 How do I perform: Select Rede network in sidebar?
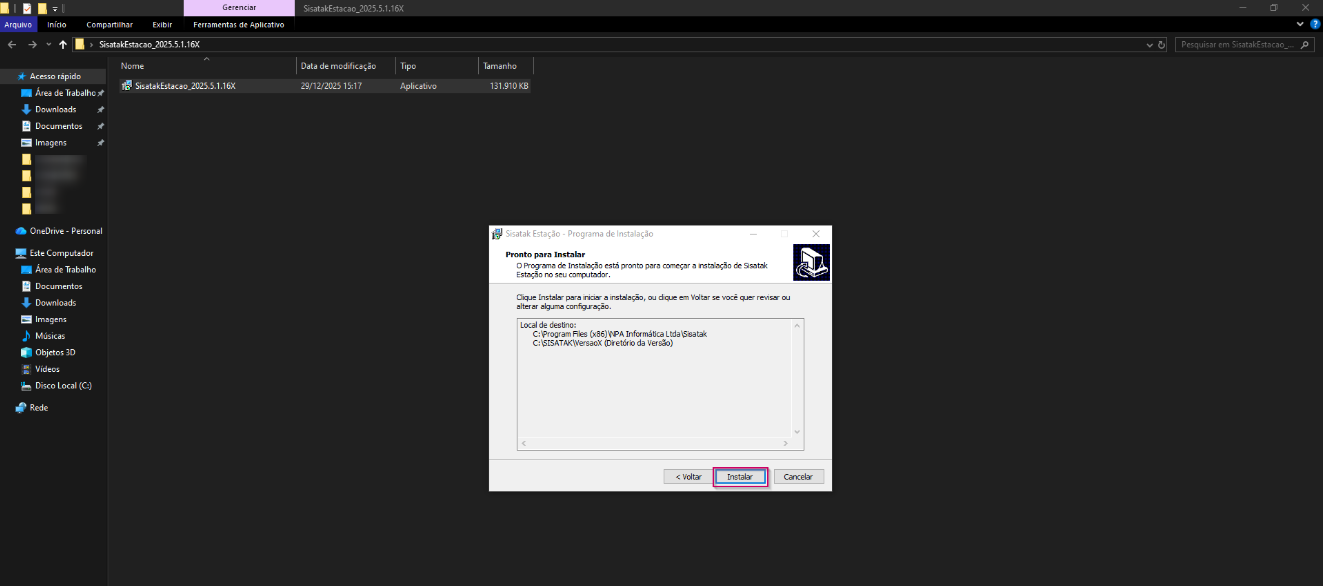pyautogui.click(x=39, y=408)
